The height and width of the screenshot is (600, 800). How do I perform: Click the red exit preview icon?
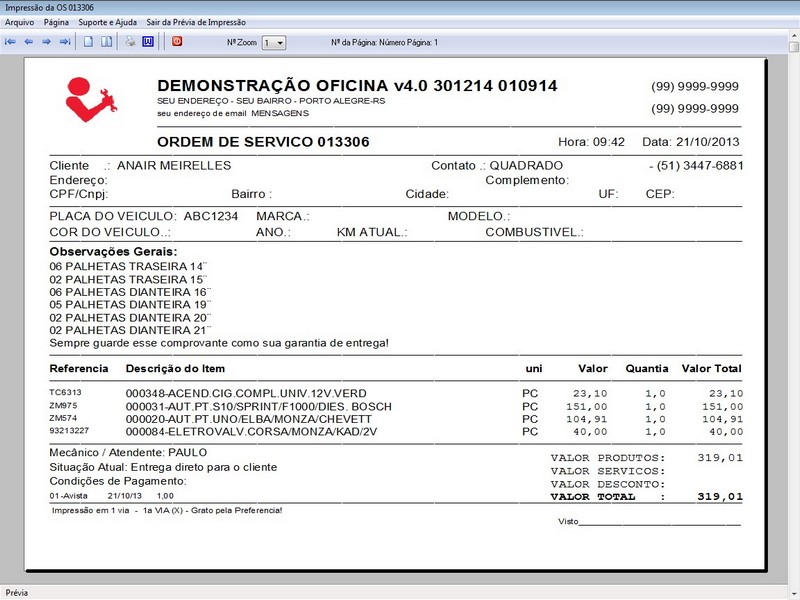coord(177,41)
